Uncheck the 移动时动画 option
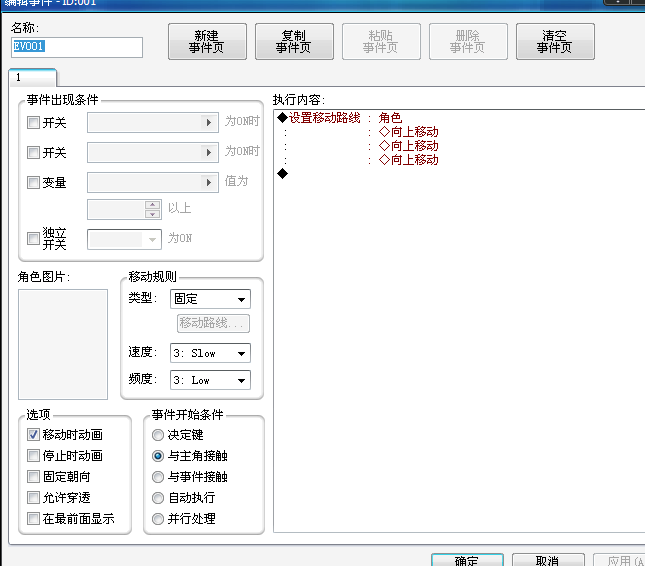645x566 pixels. click(x=33, y=435)
